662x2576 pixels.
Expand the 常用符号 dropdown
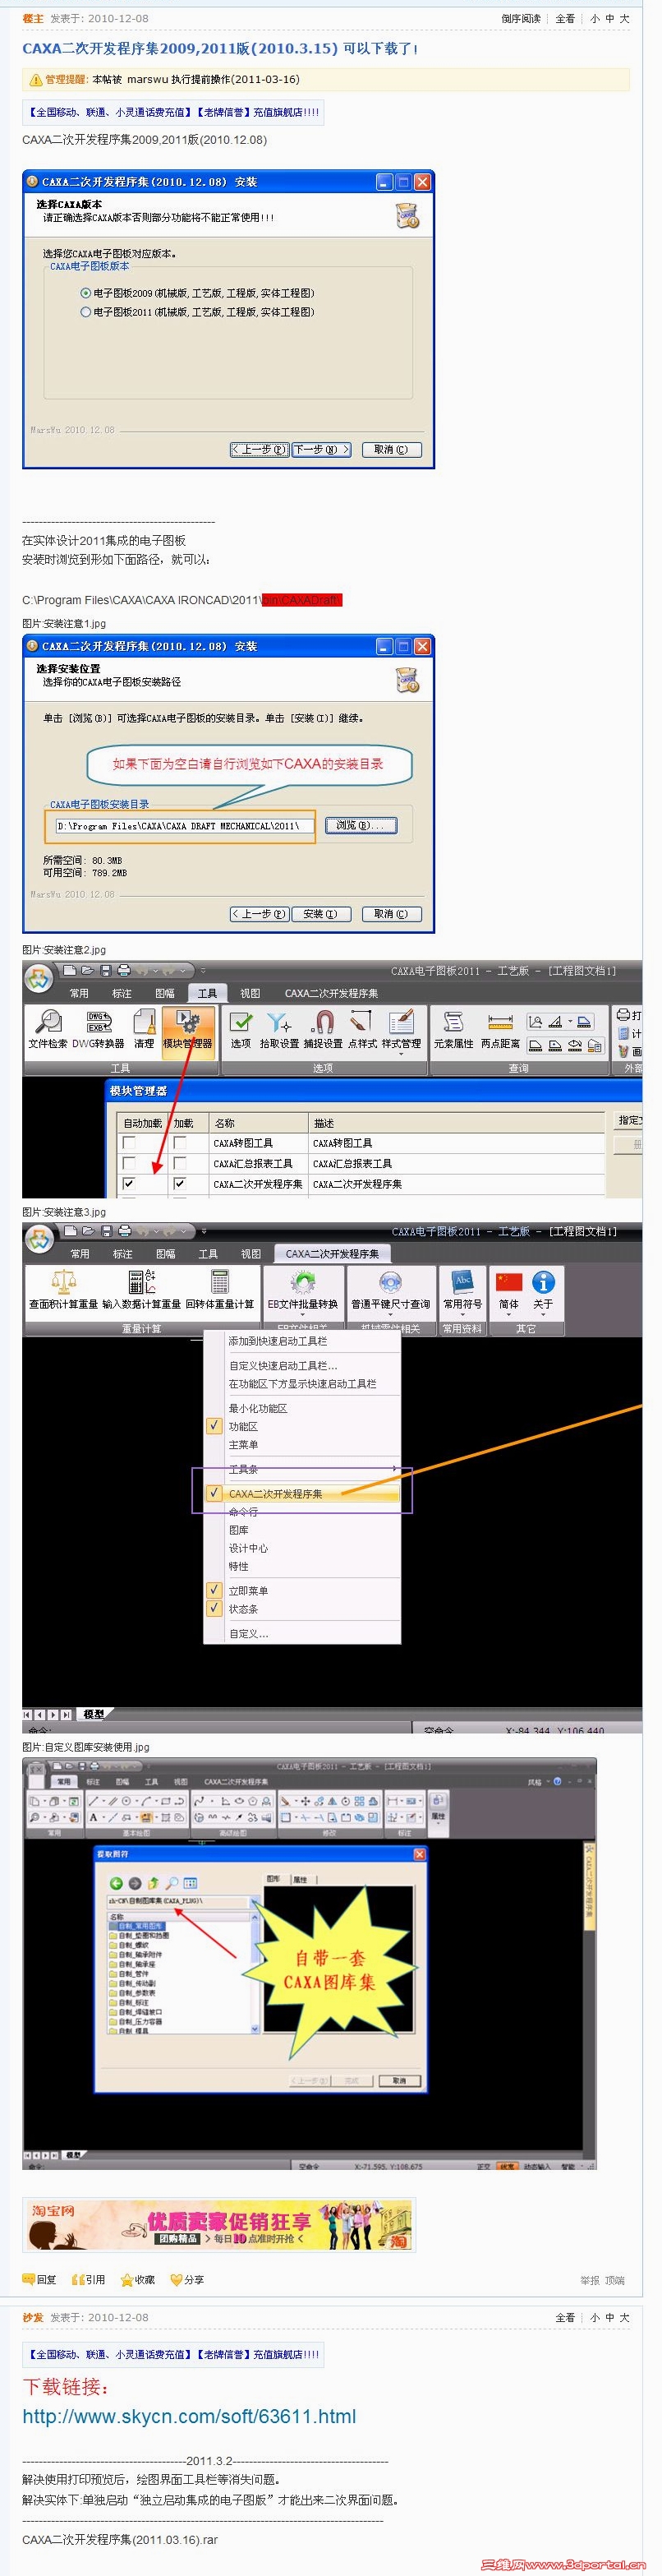[x=463, y=1314]
